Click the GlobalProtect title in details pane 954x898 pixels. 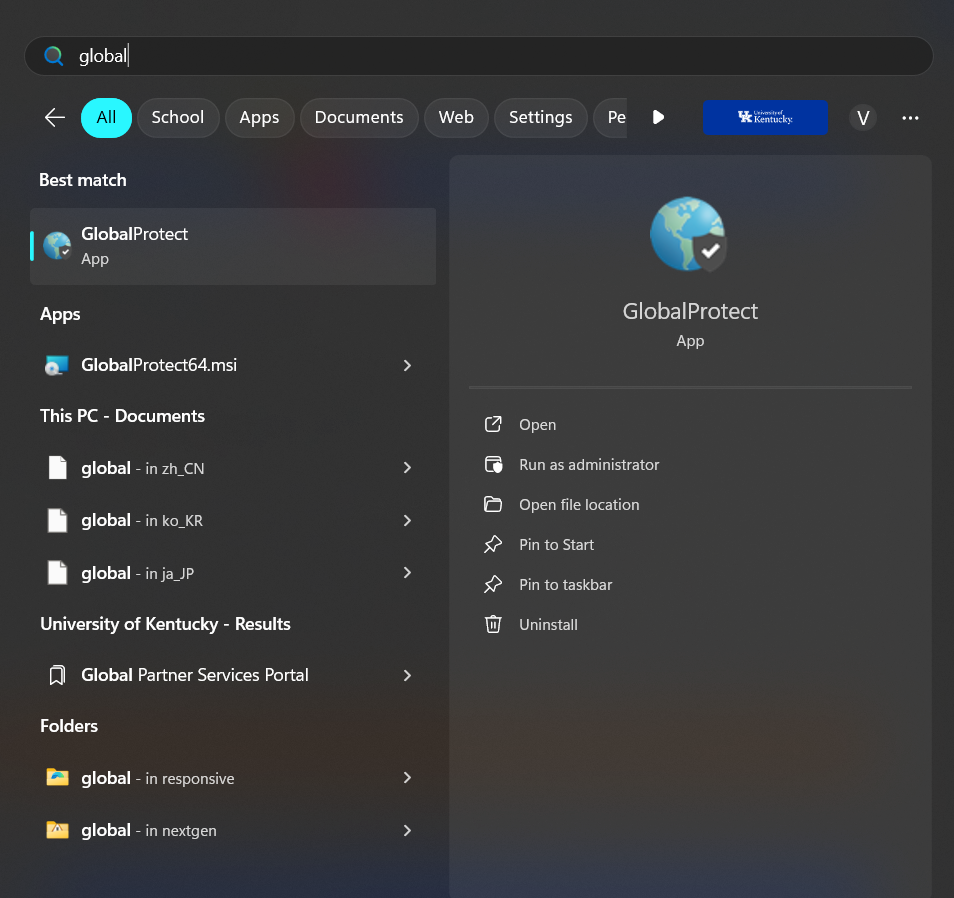690,312
